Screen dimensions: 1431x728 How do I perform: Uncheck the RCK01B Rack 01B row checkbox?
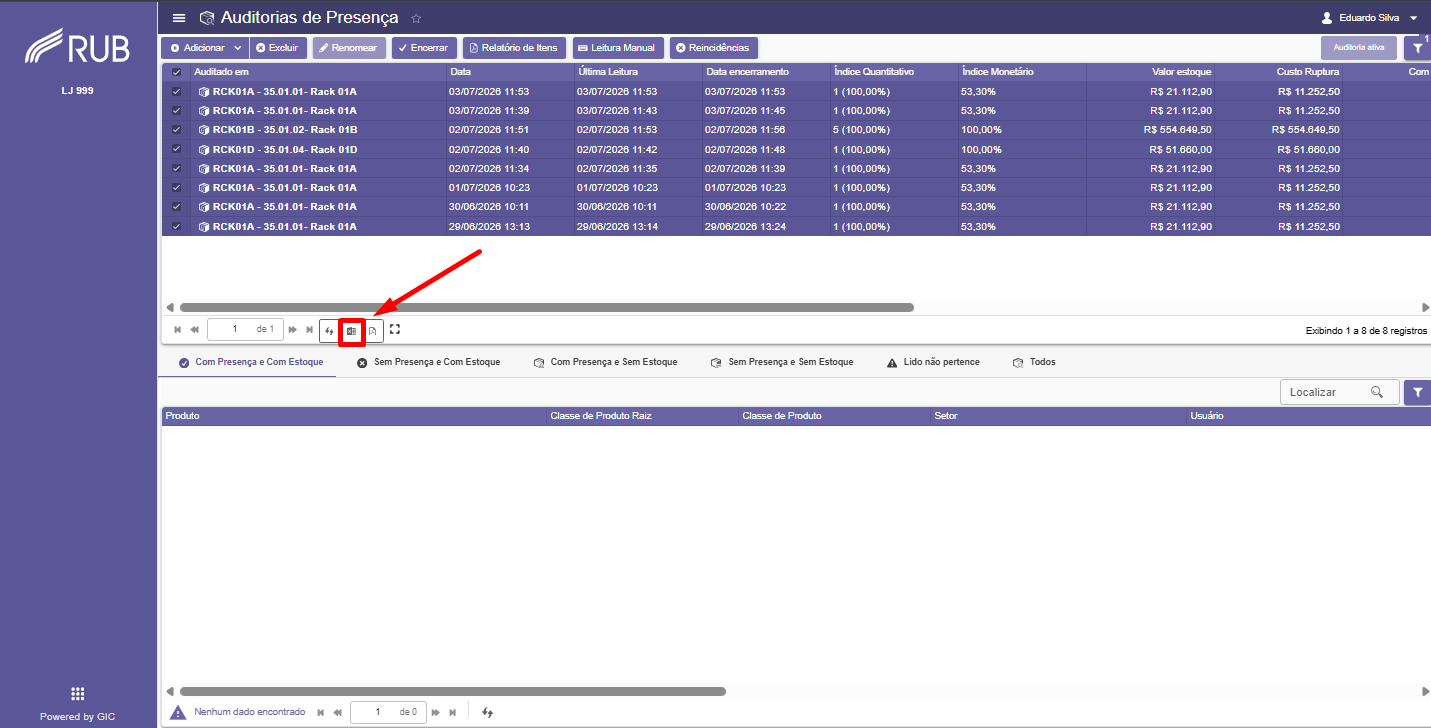click(x=177, y=130)
